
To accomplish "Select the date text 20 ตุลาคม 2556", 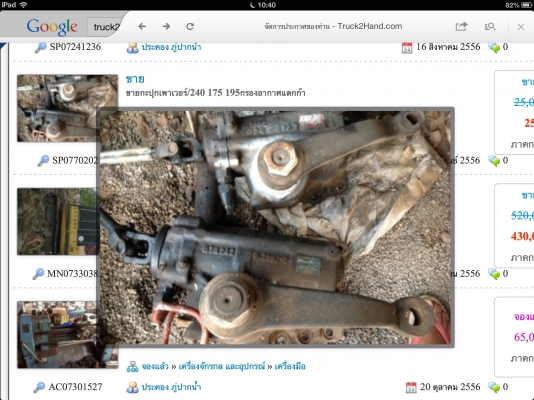I will pyautogui.click(x=450, y=387).
